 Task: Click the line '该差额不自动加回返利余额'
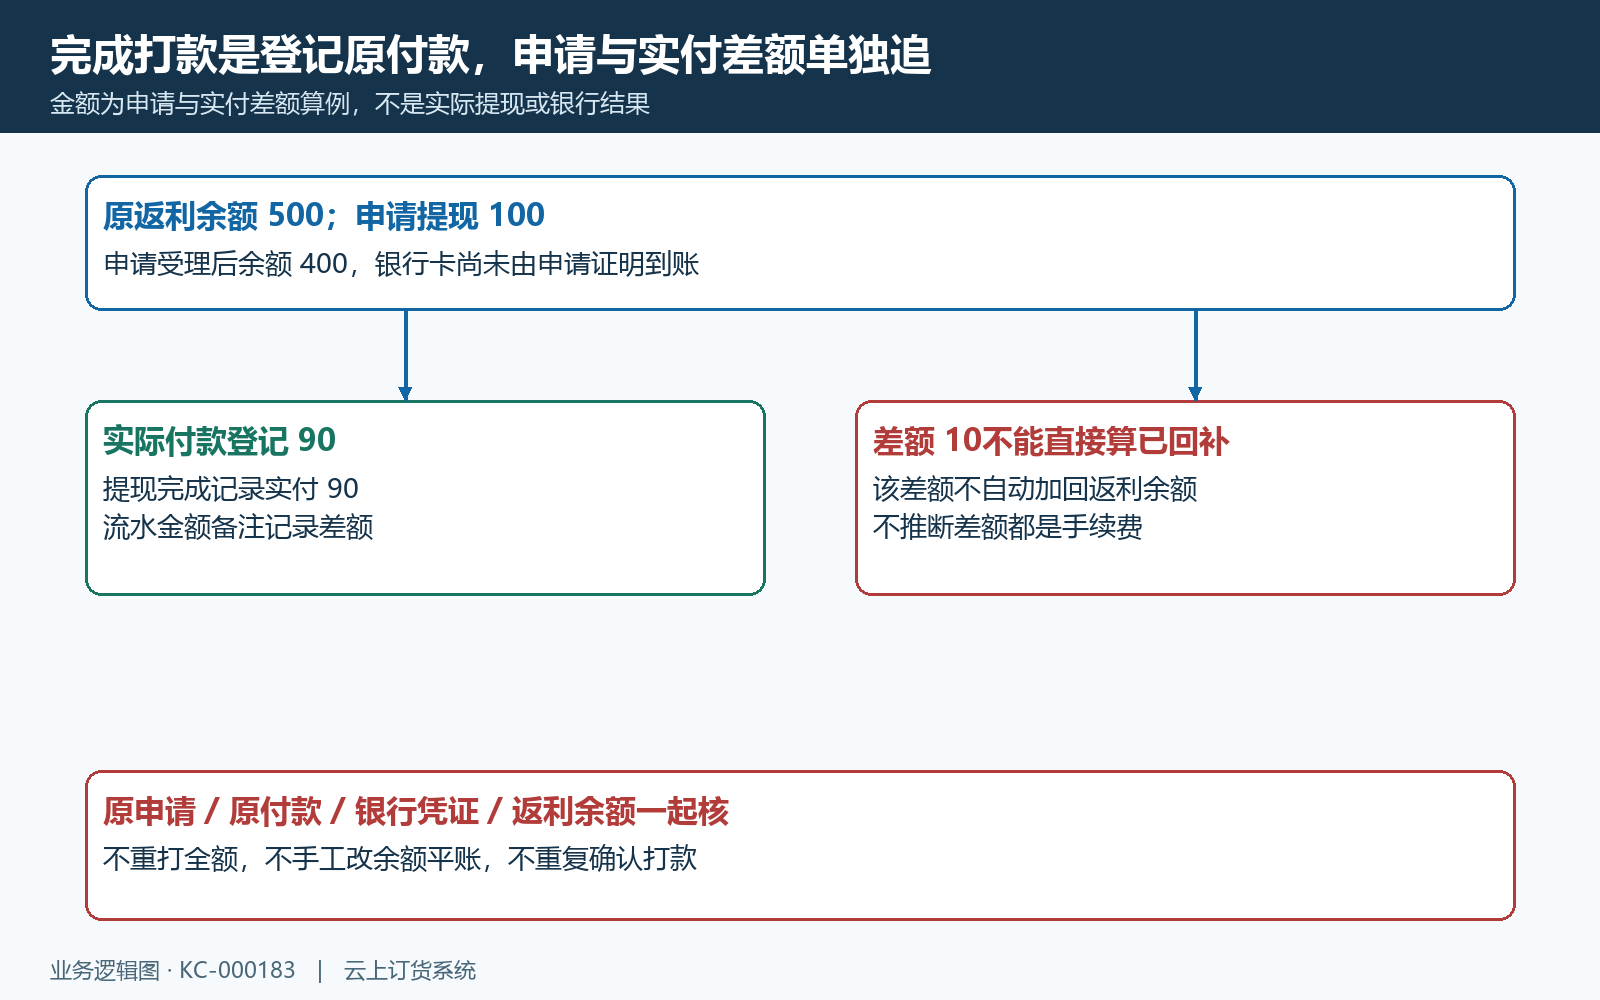1035,489
